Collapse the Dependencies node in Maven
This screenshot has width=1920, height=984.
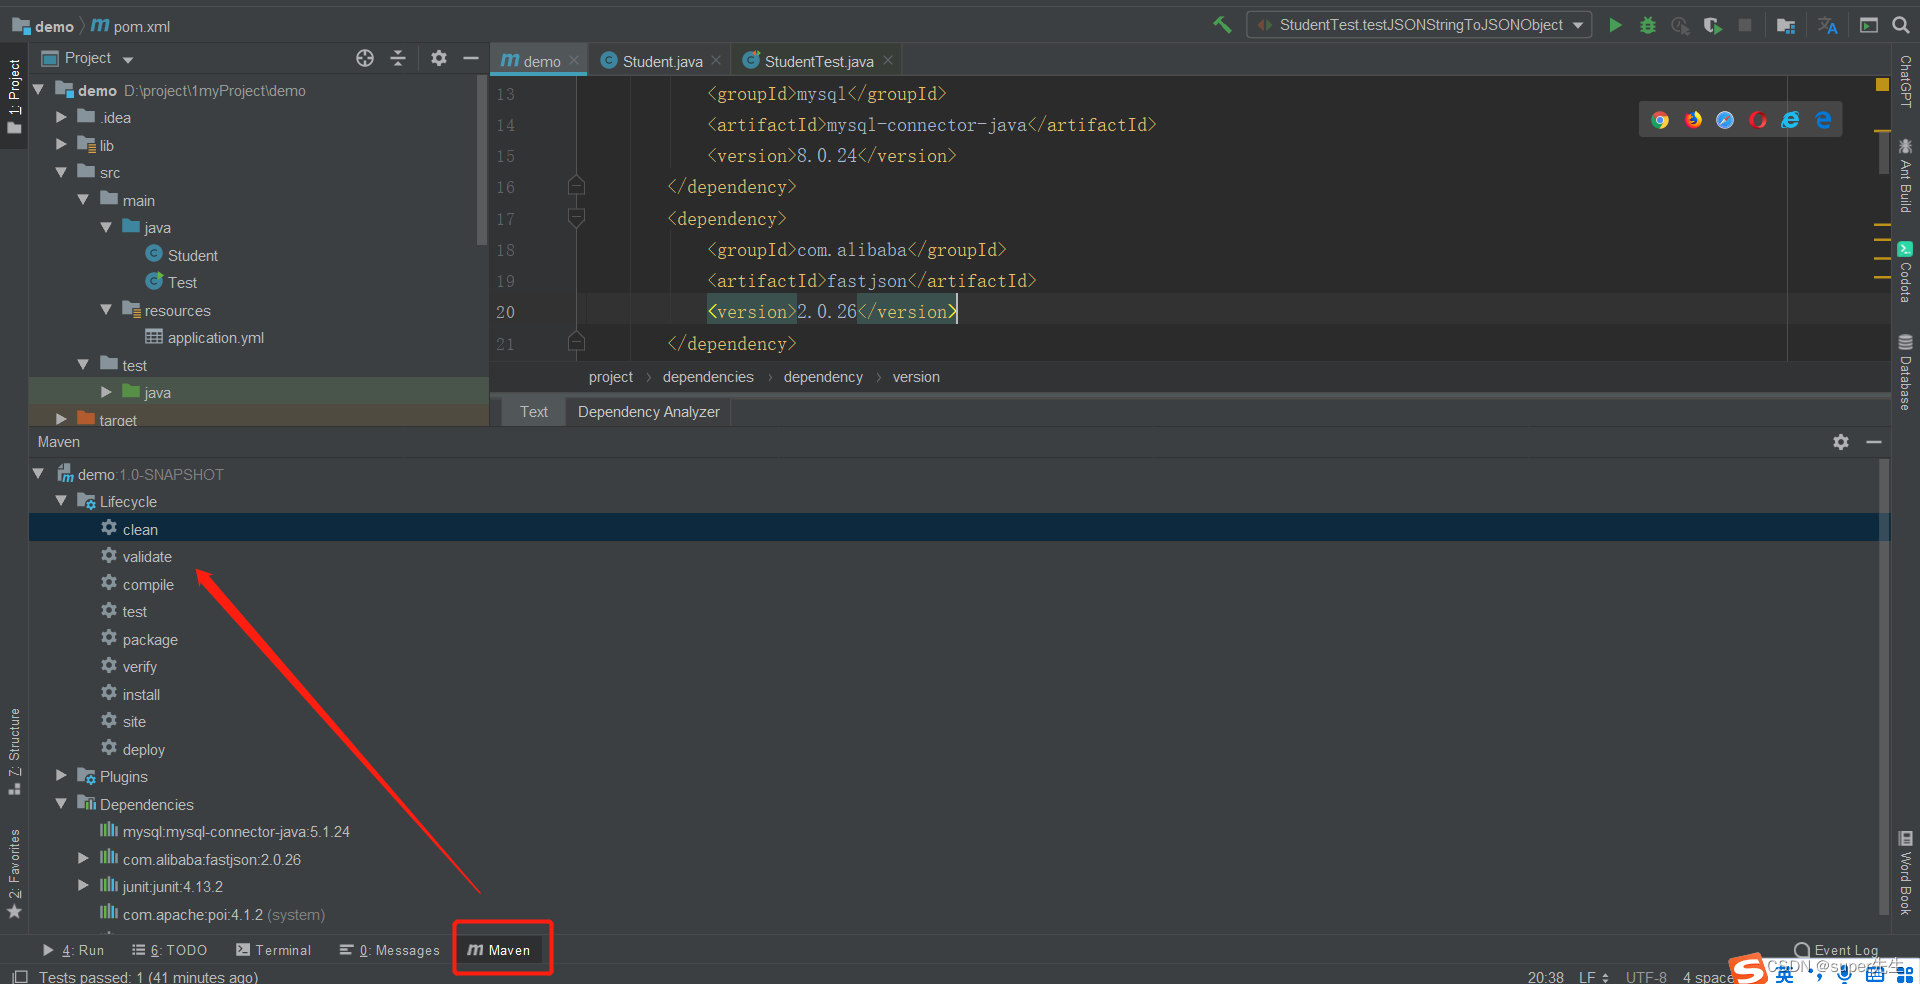(62, 804)
